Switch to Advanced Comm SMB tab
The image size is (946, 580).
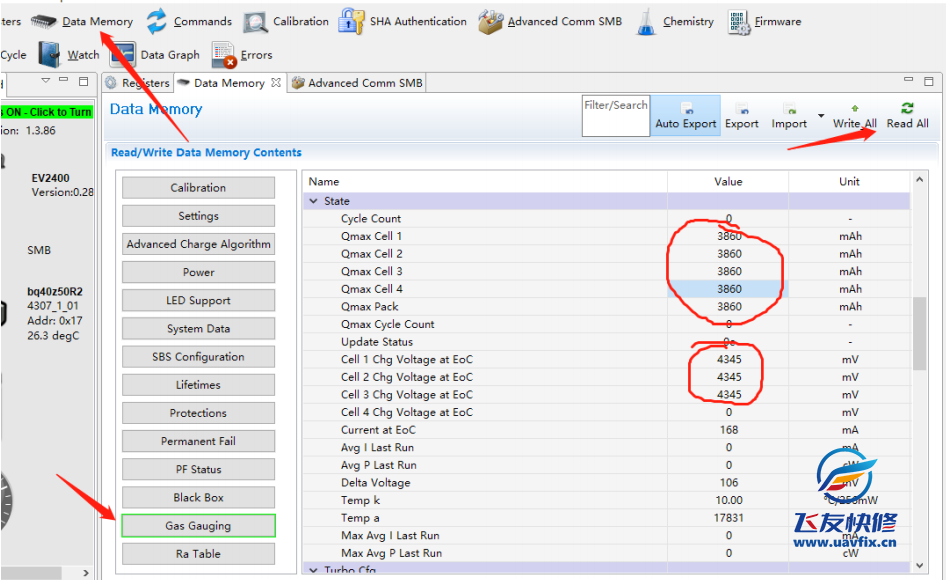tap(357, 83)
